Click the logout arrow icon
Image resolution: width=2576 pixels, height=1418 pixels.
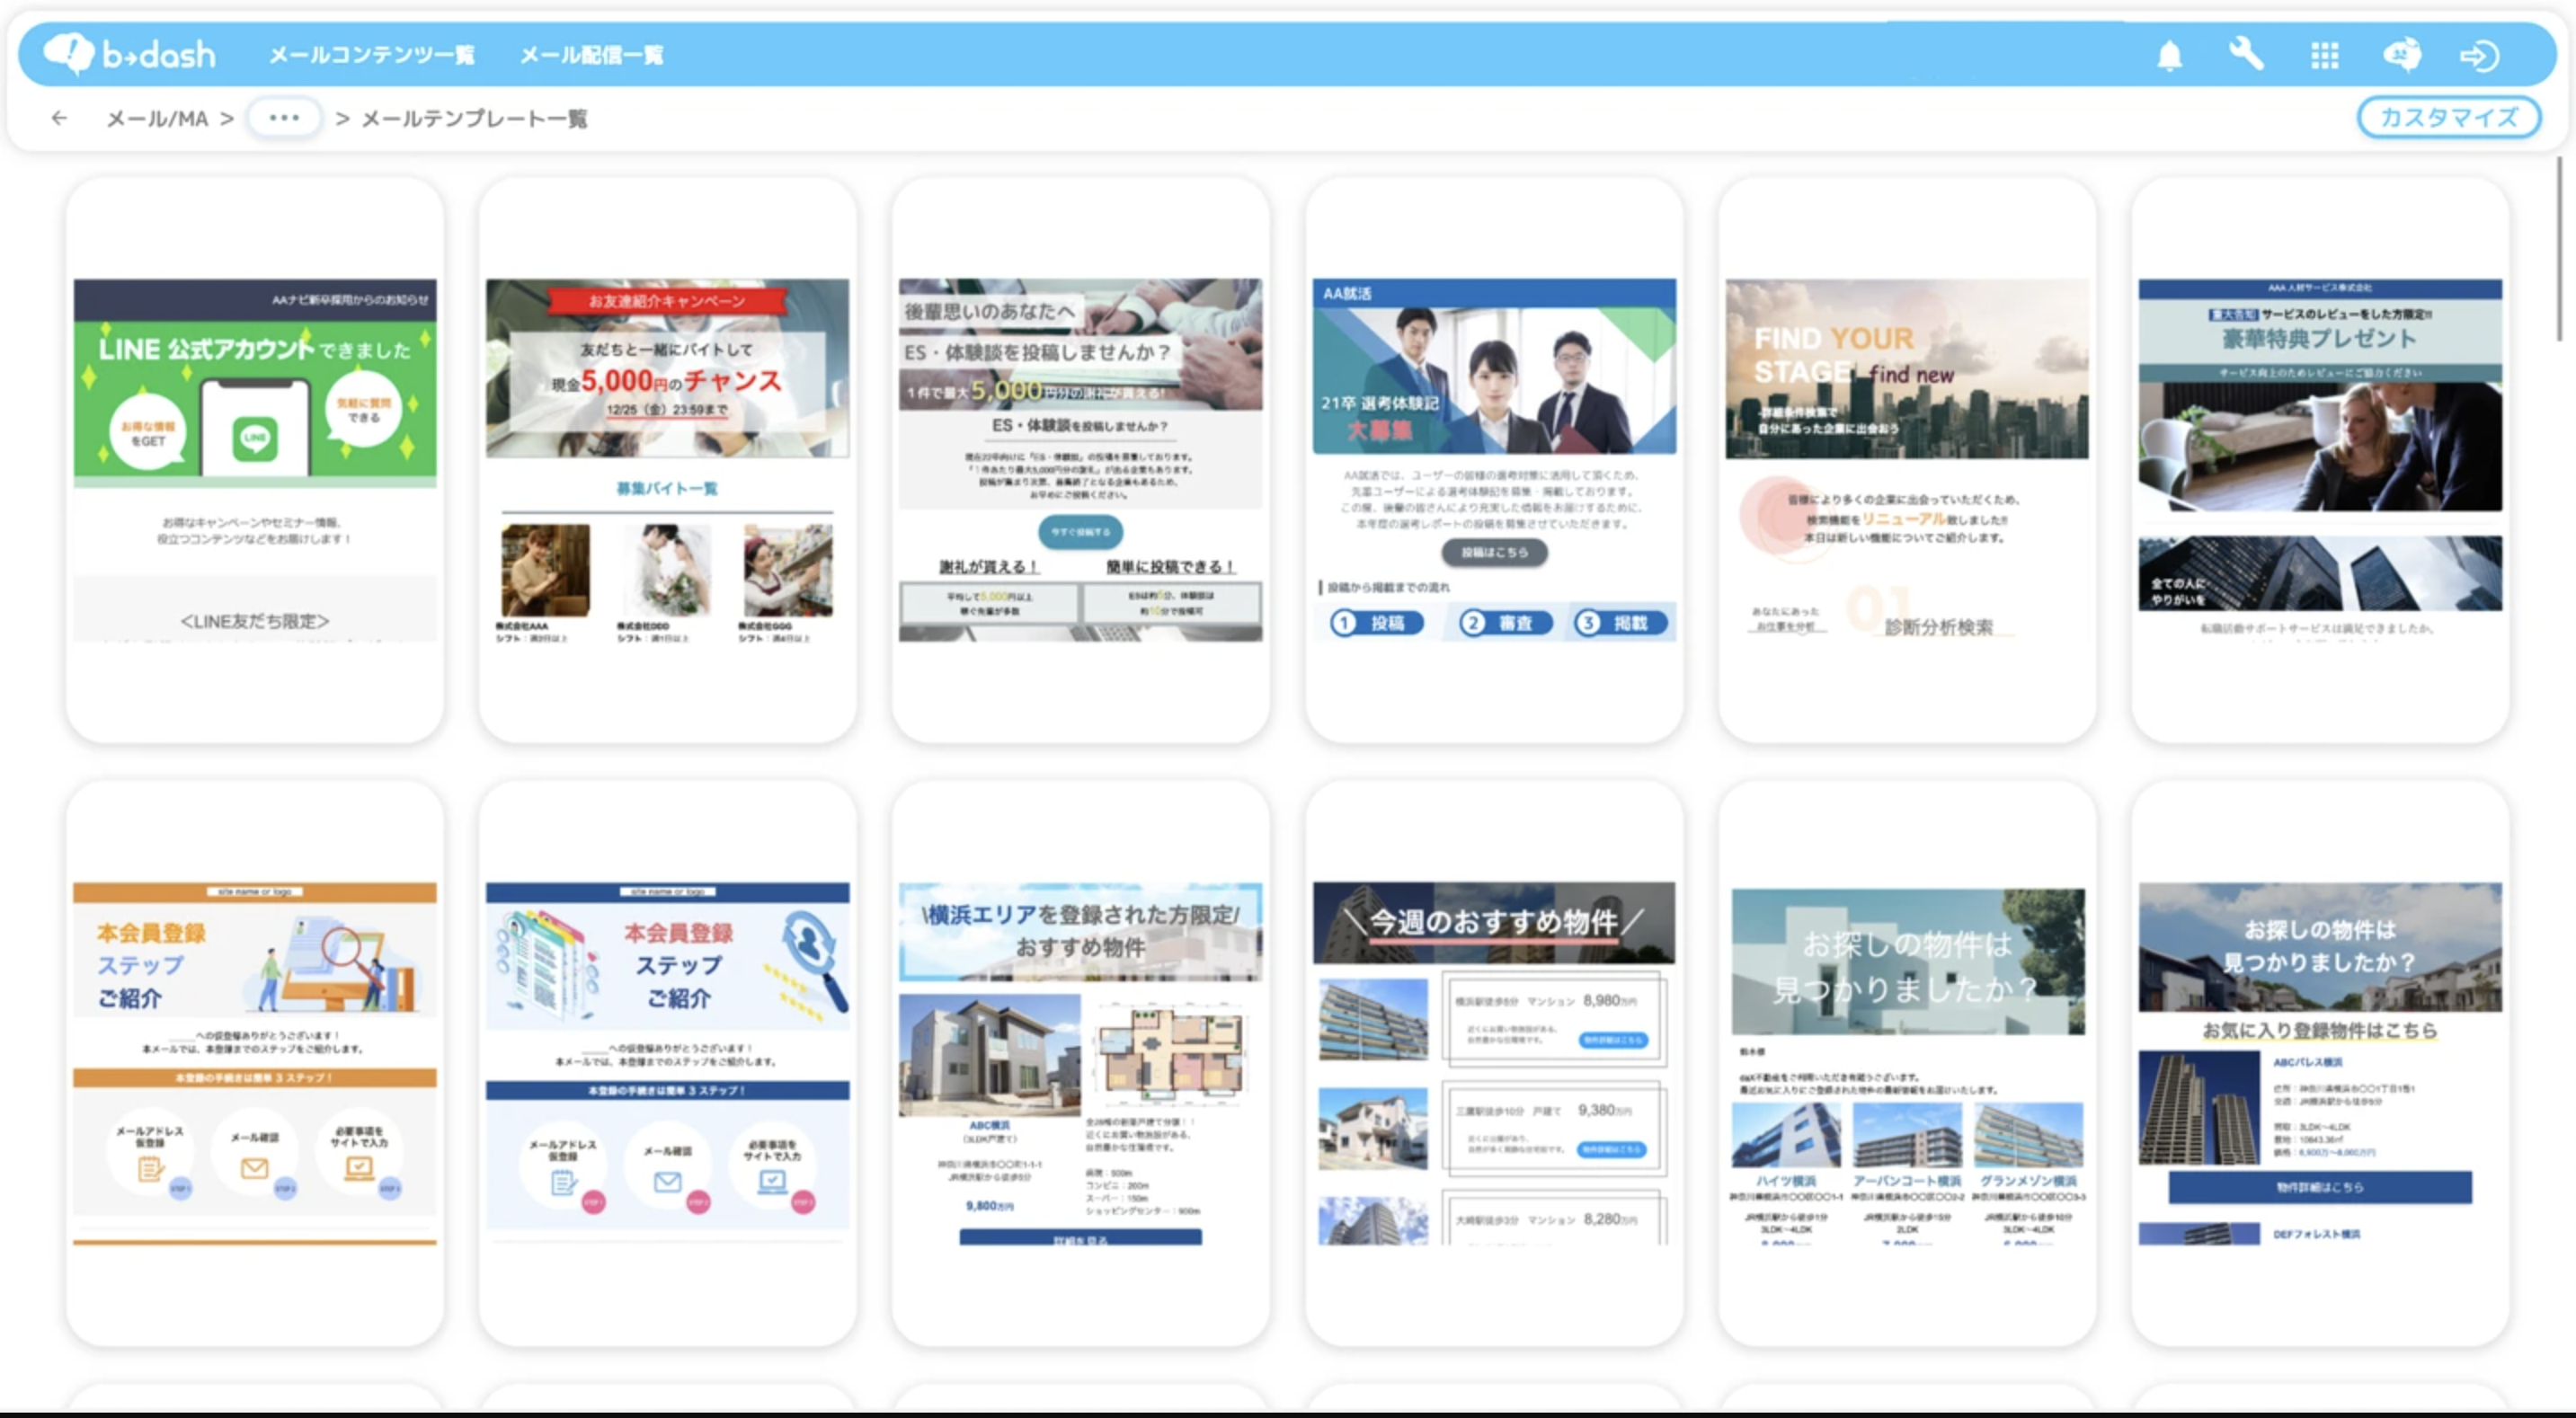tap(2479, 55)
